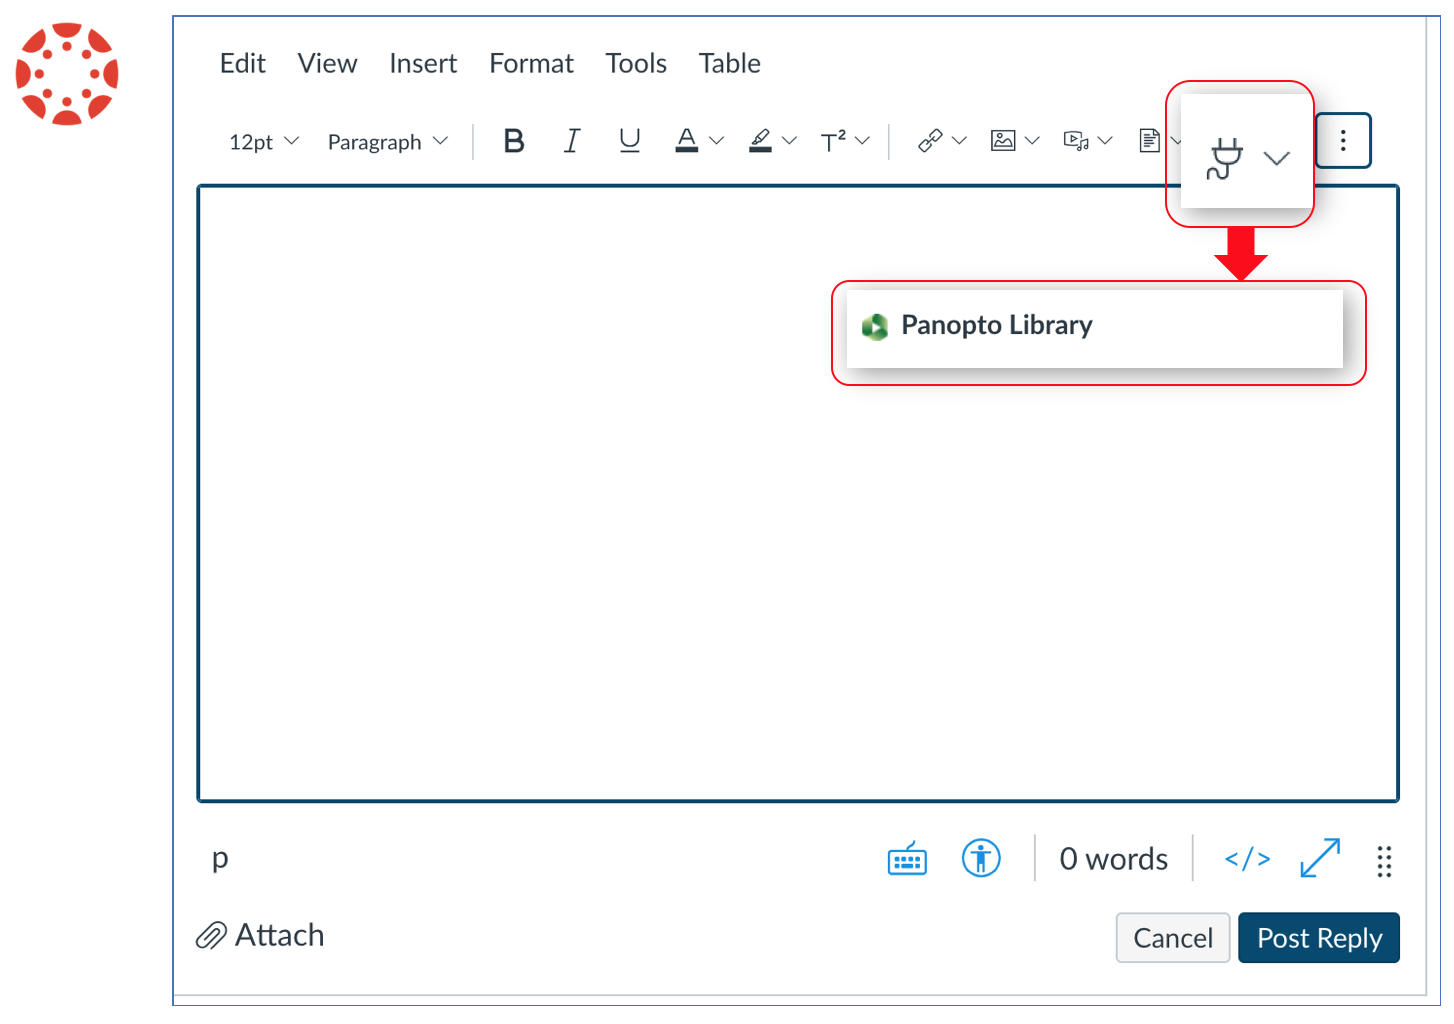Expand the Apps plug dropdown chevron
Screen dimensions: 1454x1024
coord(1277,158)
